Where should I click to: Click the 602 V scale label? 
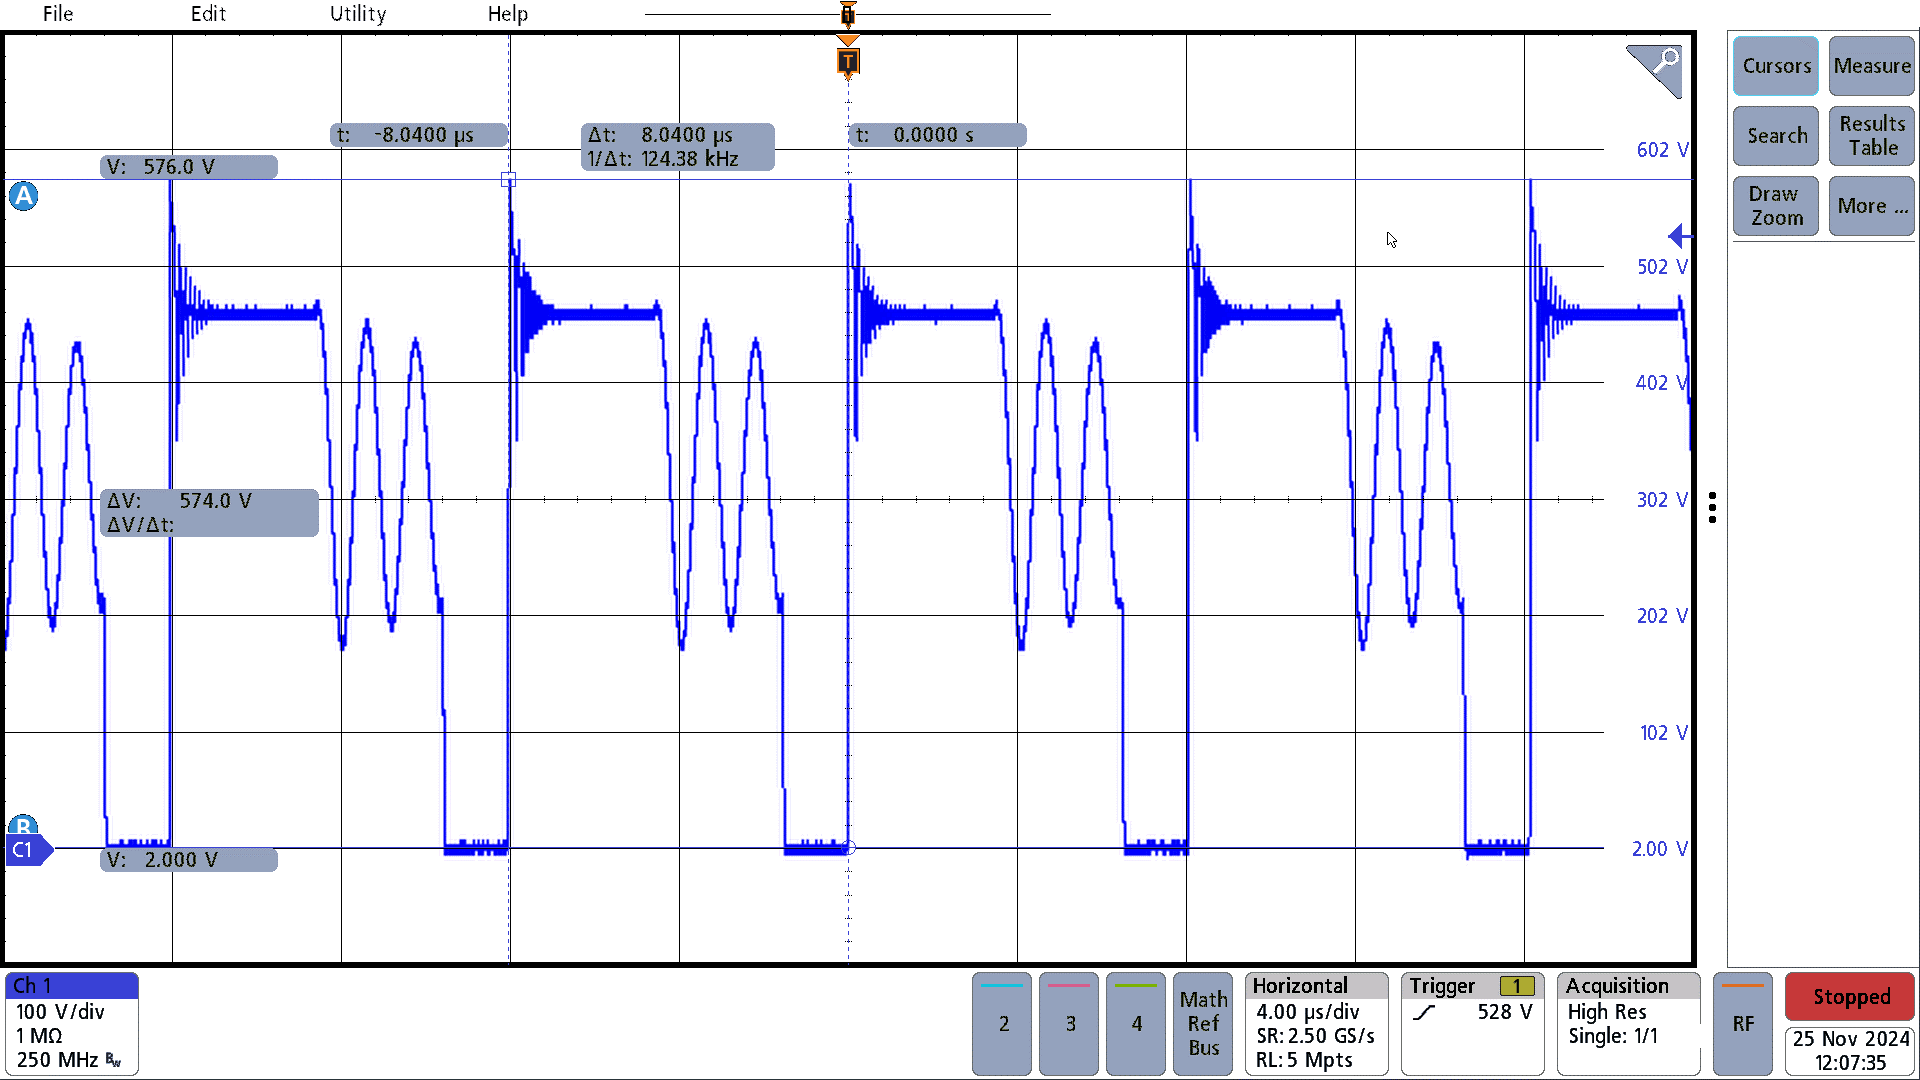[x=1662, y=150]
